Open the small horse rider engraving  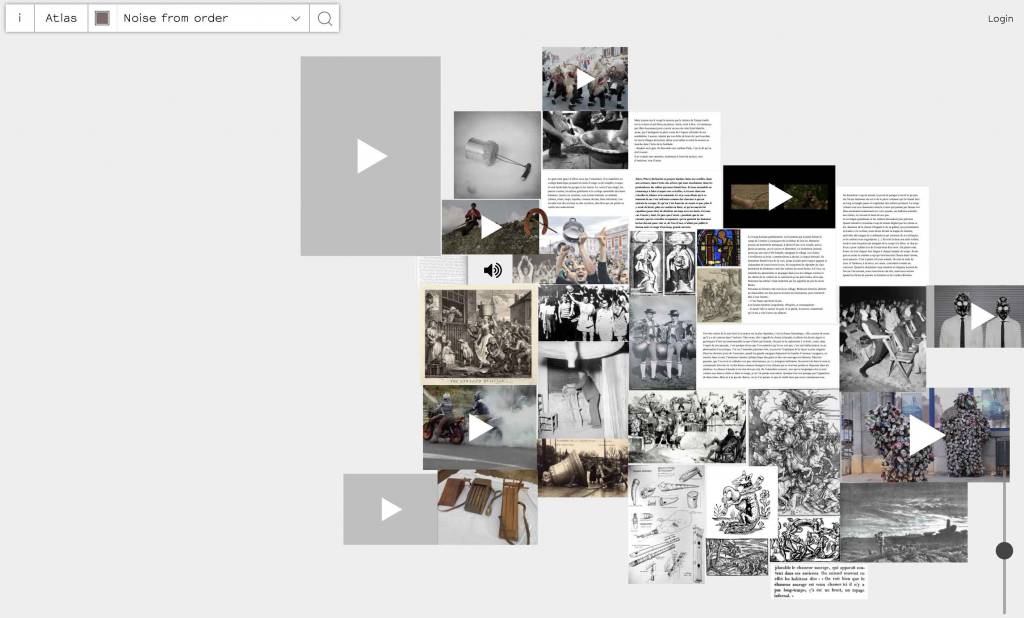click(718, 295)
